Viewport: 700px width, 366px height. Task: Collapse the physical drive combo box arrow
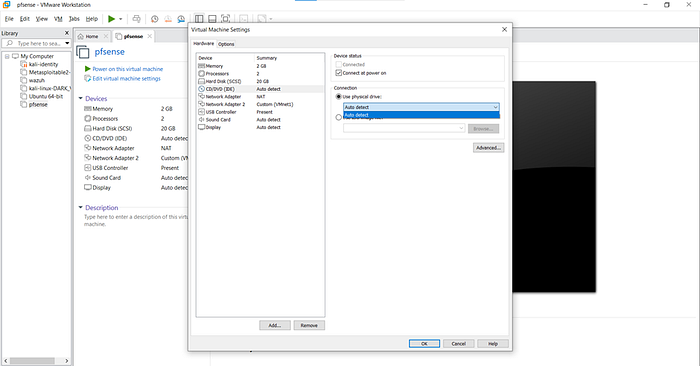pos(495,107)
